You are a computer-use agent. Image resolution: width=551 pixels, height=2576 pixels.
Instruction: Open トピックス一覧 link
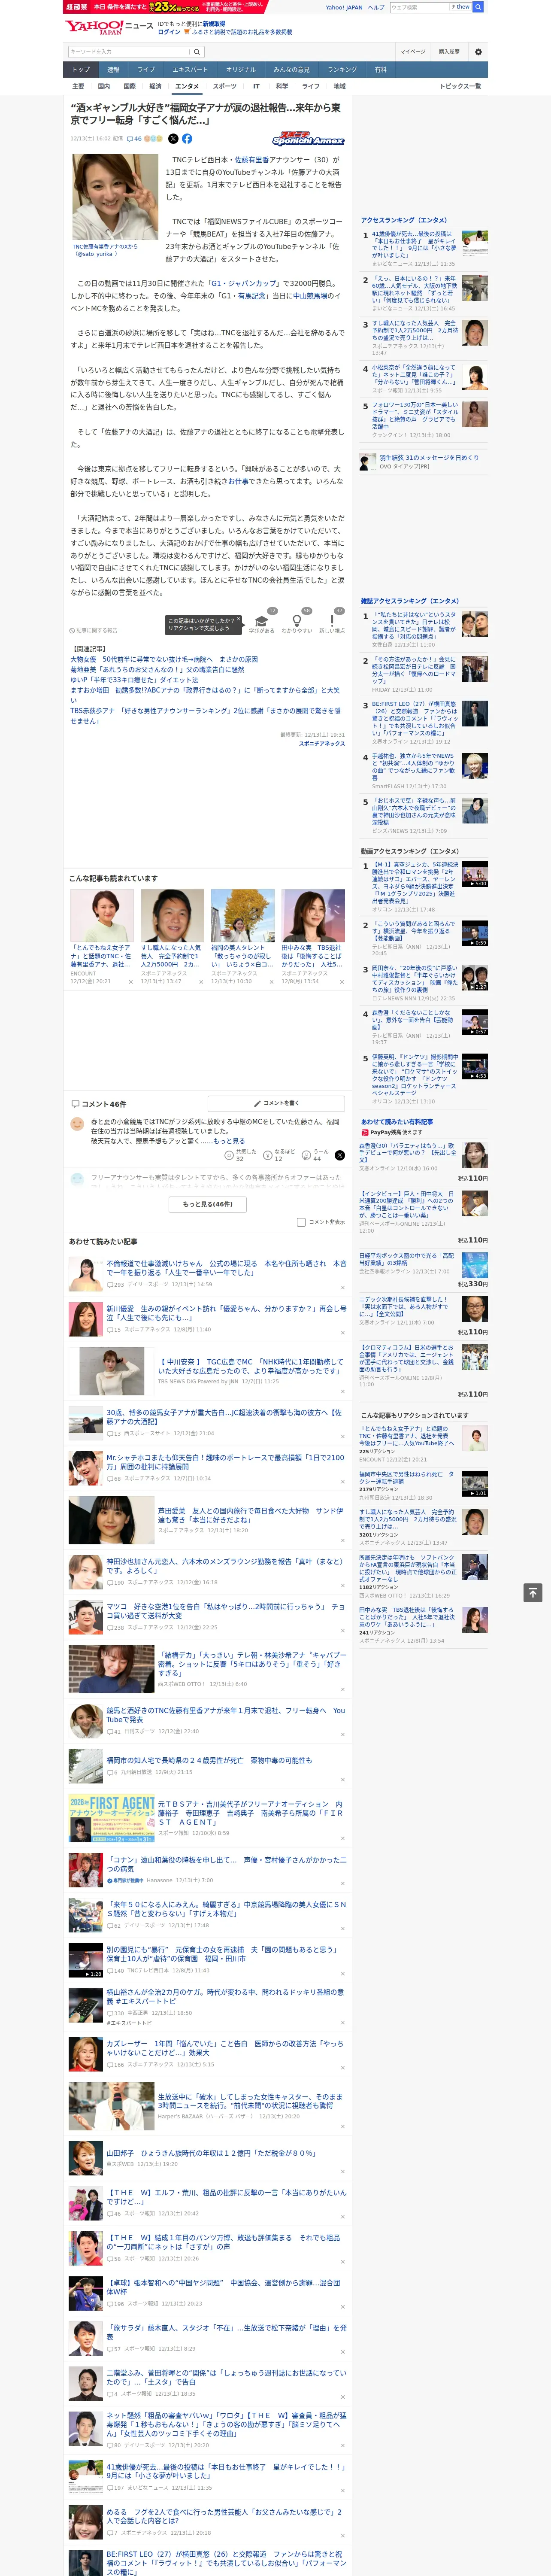[x=460, y=86]
